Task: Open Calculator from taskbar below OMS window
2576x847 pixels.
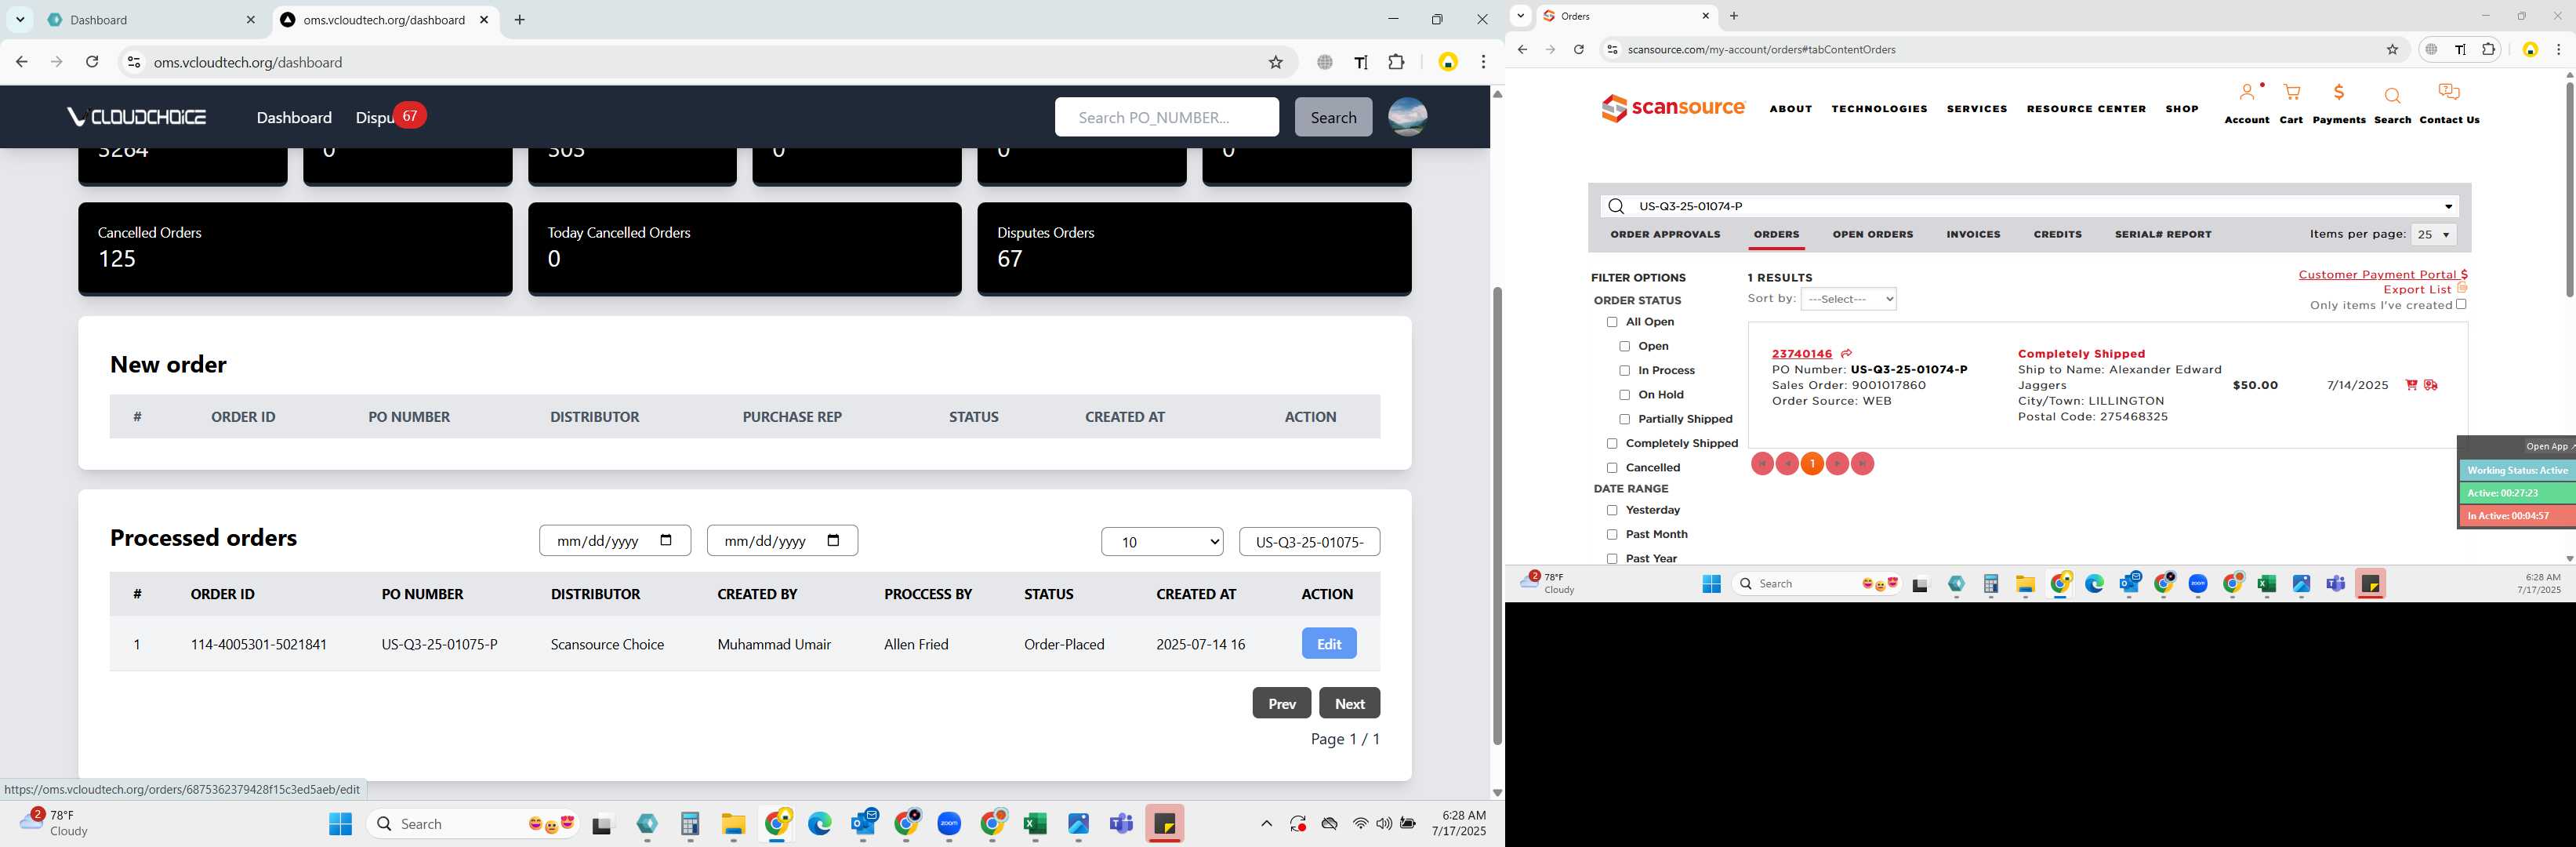Action: click(x=690, y=824)
